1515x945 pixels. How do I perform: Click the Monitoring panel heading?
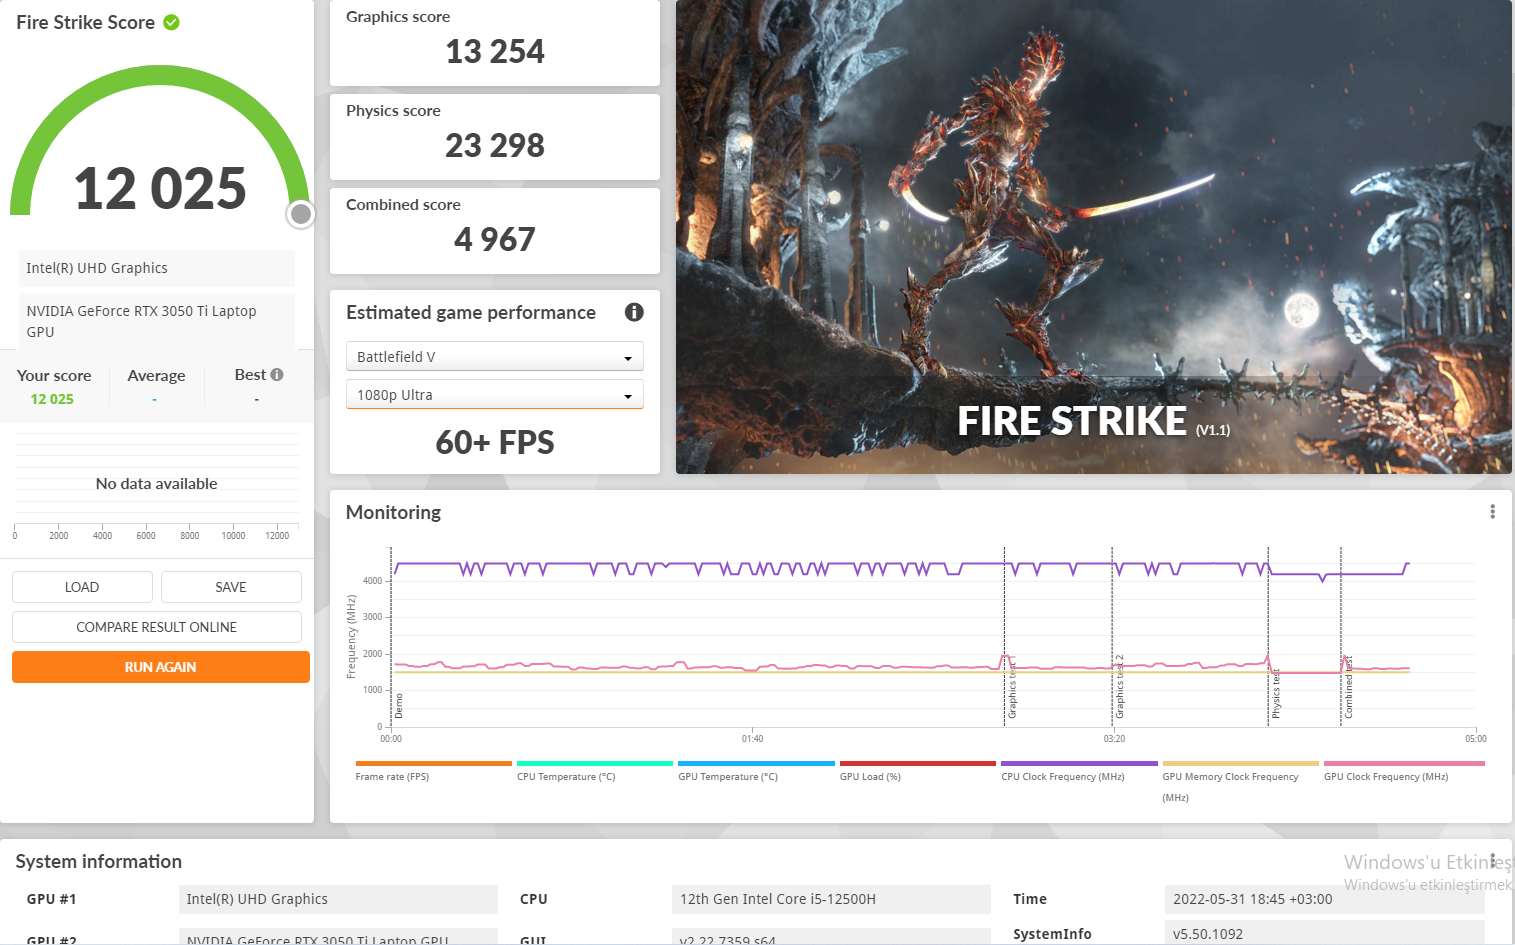pos(393,512)
